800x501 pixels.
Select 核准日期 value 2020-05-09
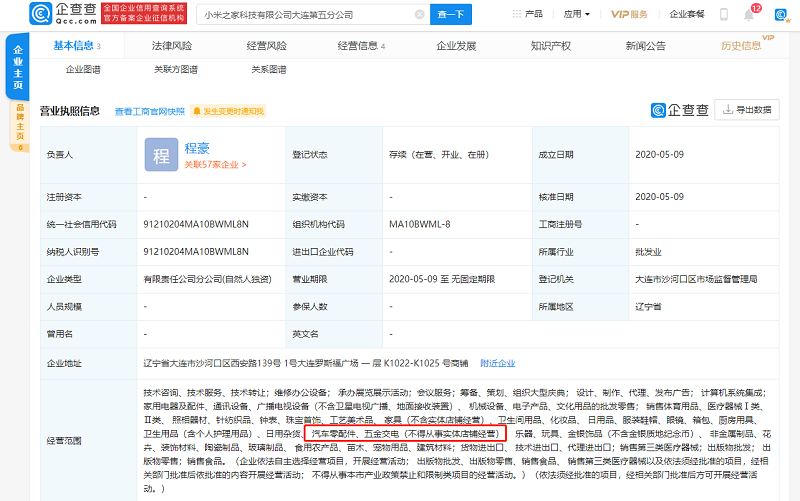pos(659,197)
